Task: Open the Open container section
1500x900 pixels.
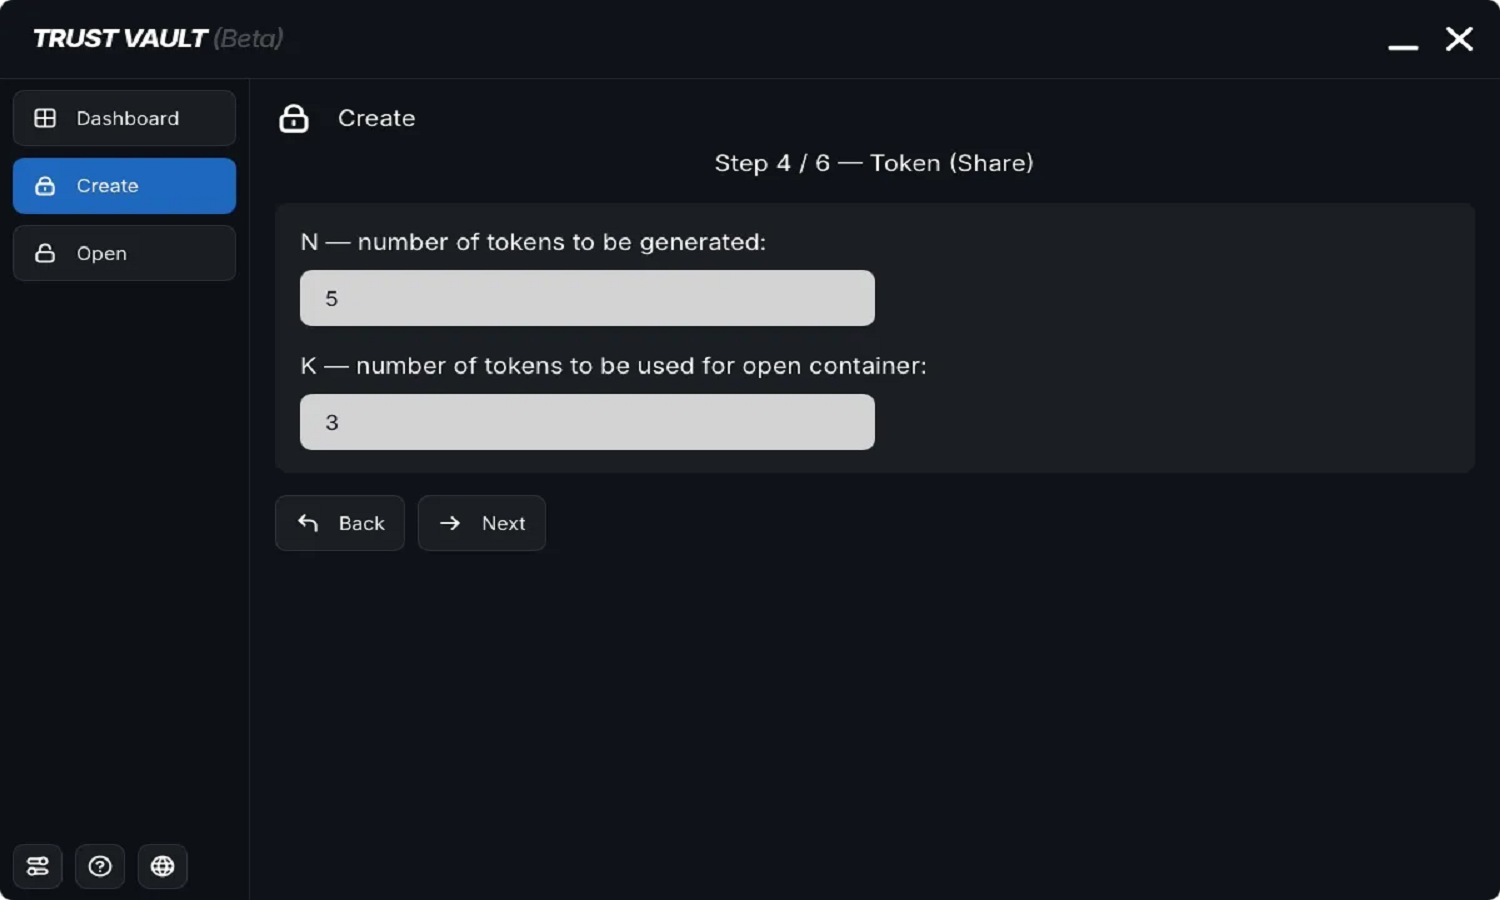Action: pyautogui.click(x=124, y=253)
